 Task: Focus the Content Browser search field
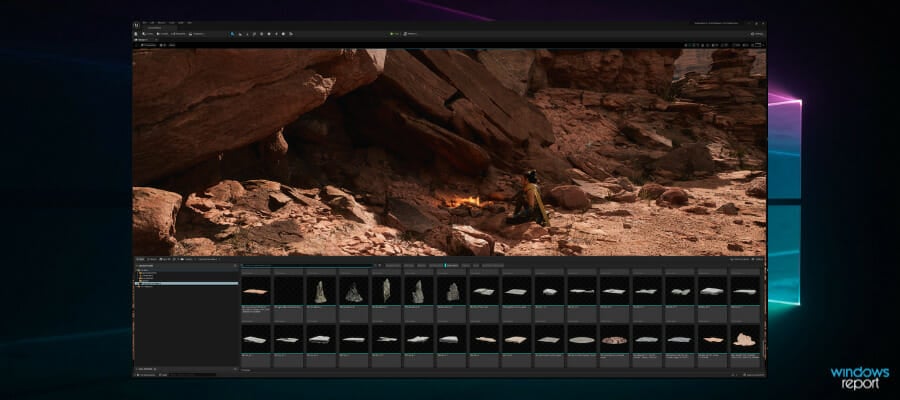click(307, 265)
